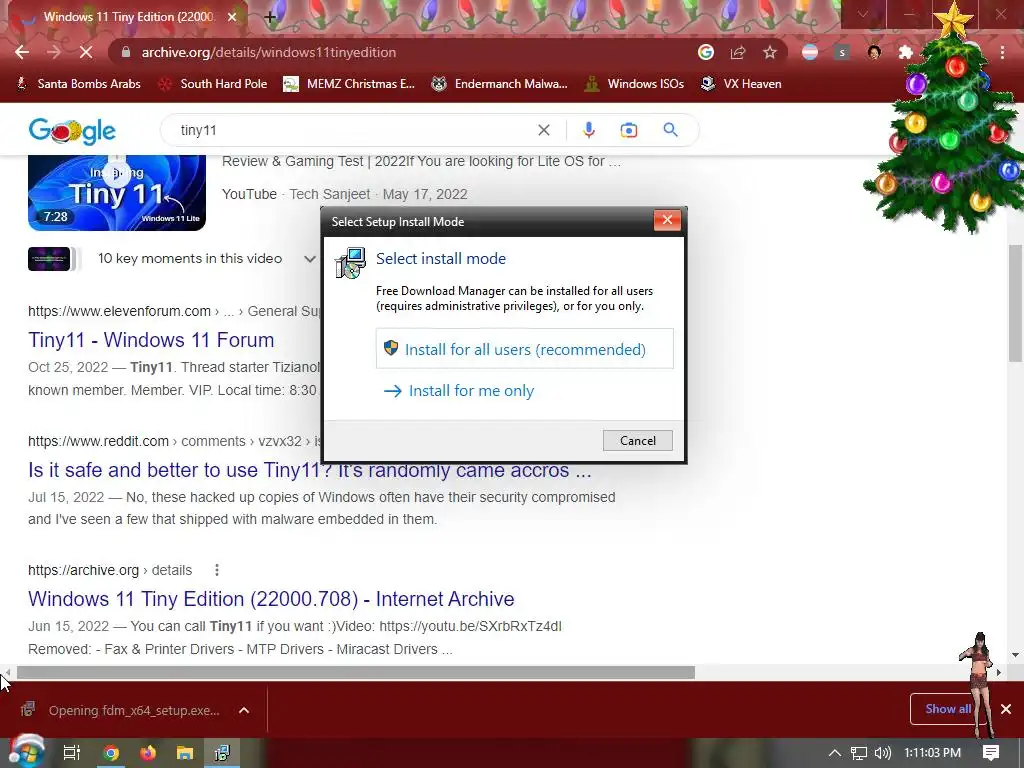
Task: Click the FDM setup taskbar icon
Action: click(222, 753)
